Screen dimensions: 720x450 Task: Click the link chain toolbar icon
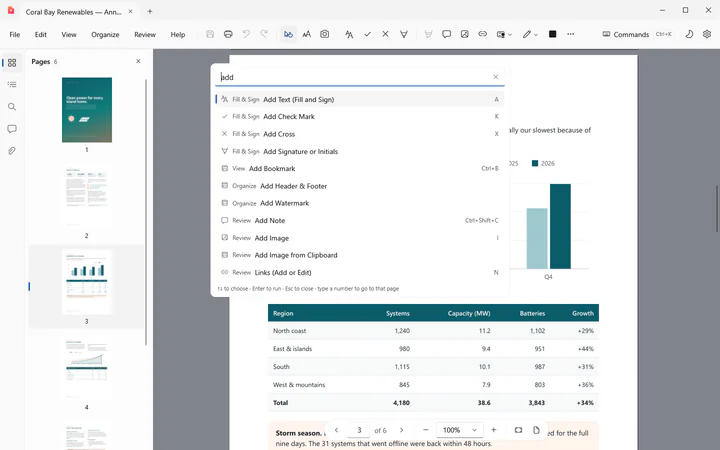click(x=483, y=34)
